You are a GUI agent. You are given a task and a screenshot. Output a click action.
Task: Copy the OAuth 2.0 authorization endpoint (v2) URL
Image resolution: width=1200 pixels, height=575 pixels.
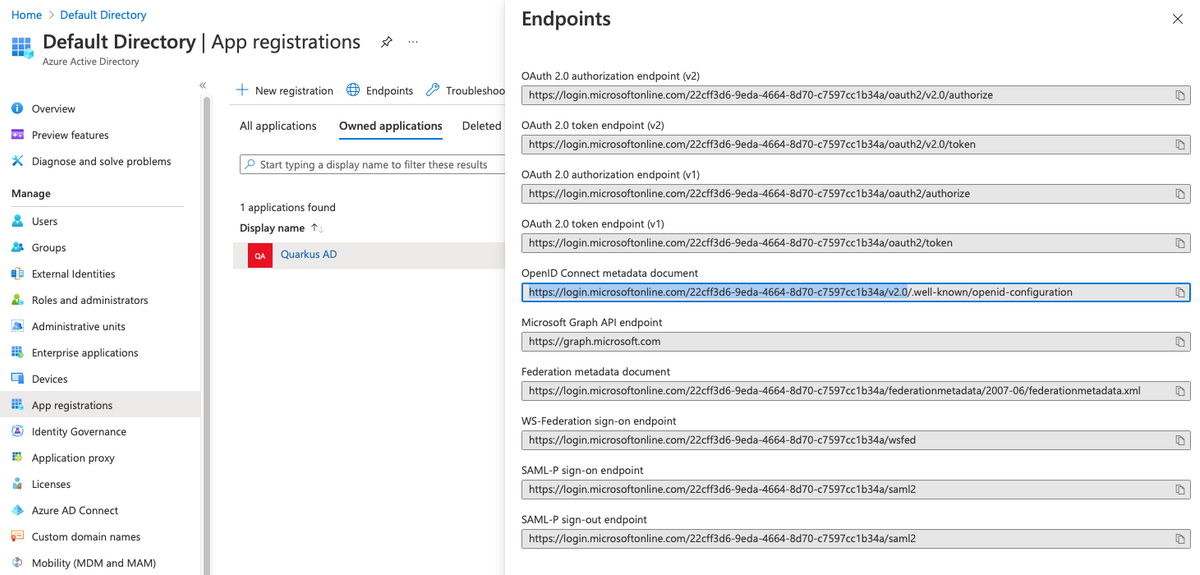pyautogui.click(x=1180, y=95)
